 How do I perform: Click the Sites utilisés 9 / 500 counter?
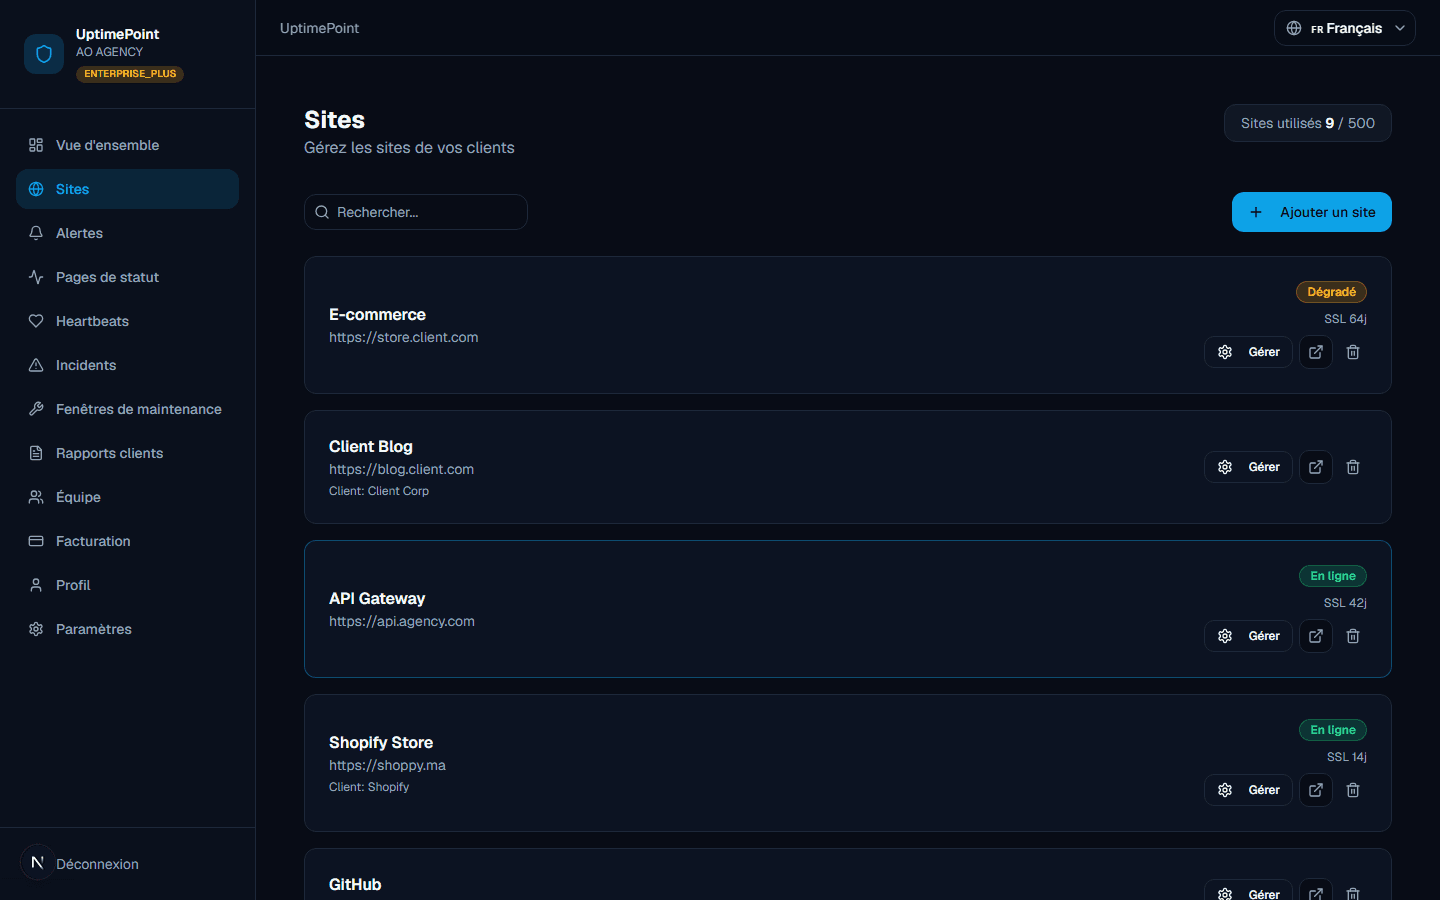coord(1308,123)
